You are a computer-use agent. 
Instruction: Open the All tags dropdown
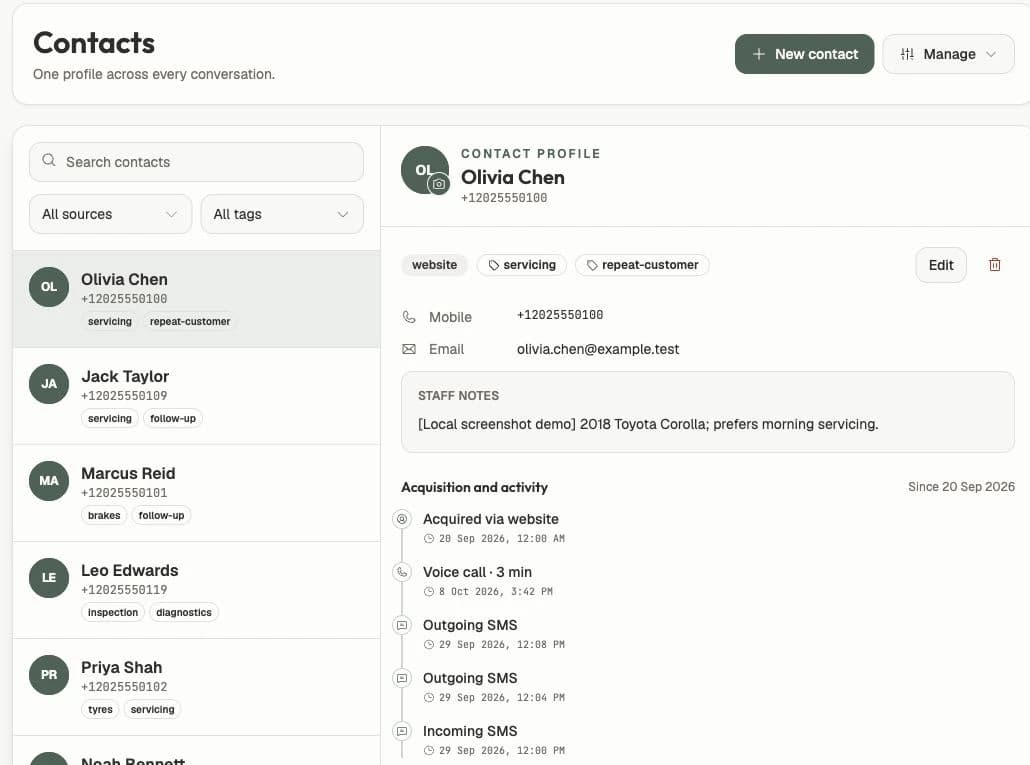click(282, 214)
